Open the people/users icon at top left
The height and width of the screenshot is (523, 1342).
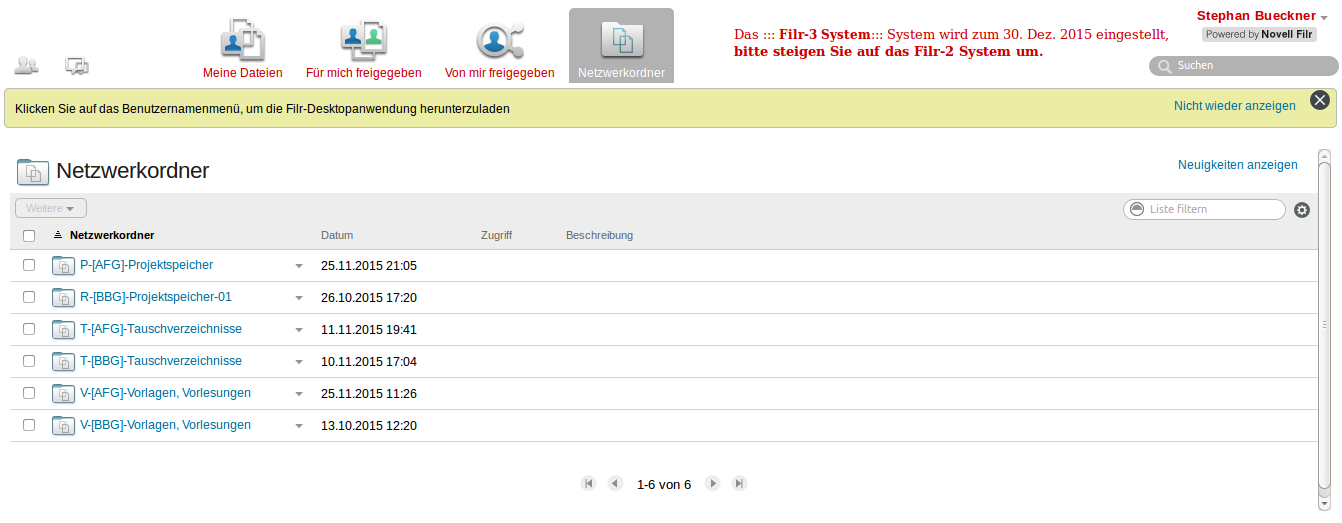(26, 66)
